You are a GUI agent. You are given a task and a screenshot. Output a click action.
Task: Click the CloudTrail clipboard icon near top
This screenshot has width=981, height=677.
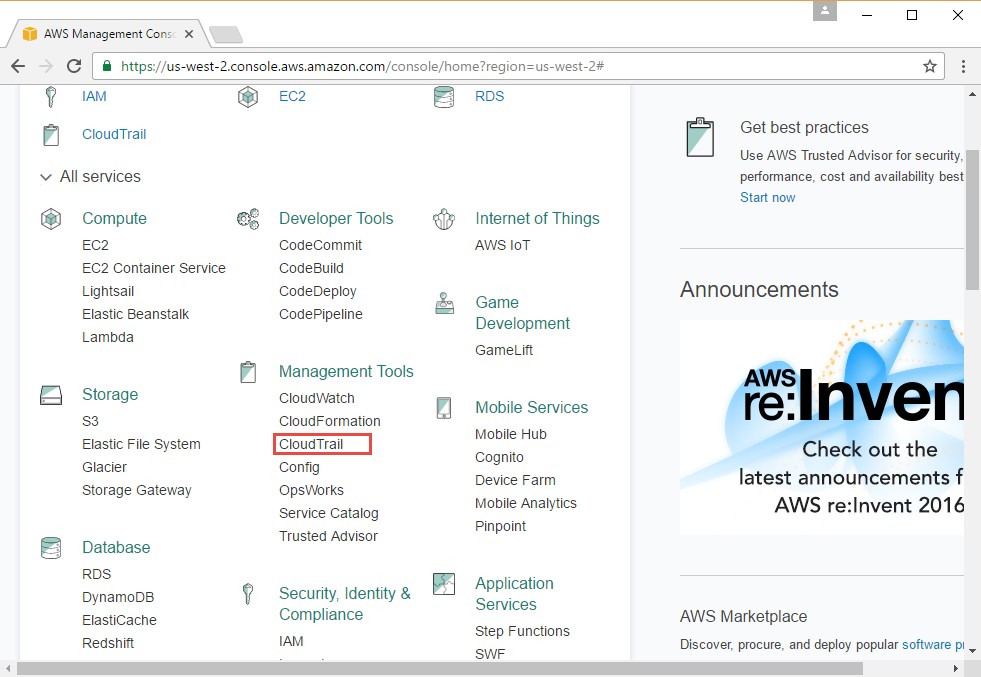click(51, 135)
